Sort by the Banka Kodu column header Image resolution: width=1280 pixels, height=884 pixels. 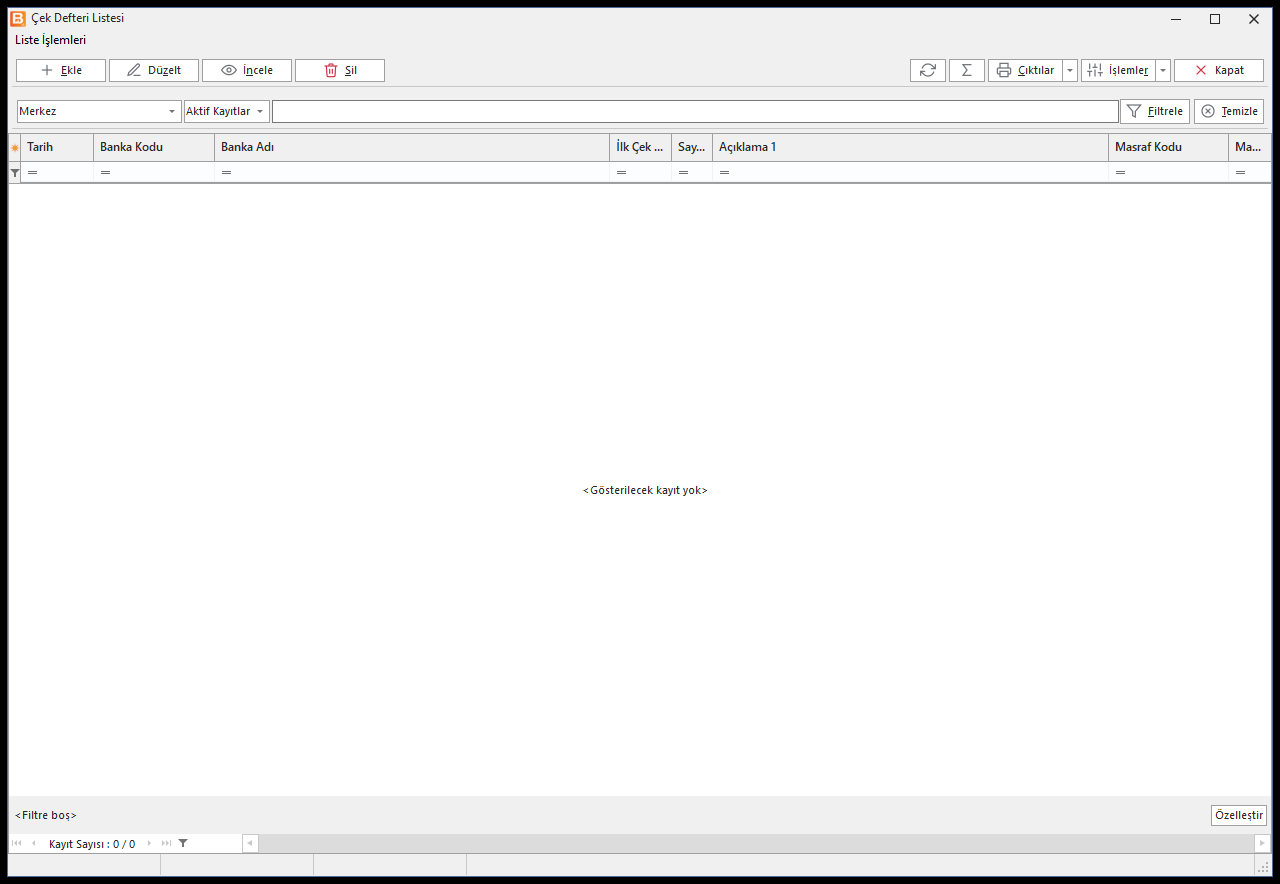coord(154,147)
